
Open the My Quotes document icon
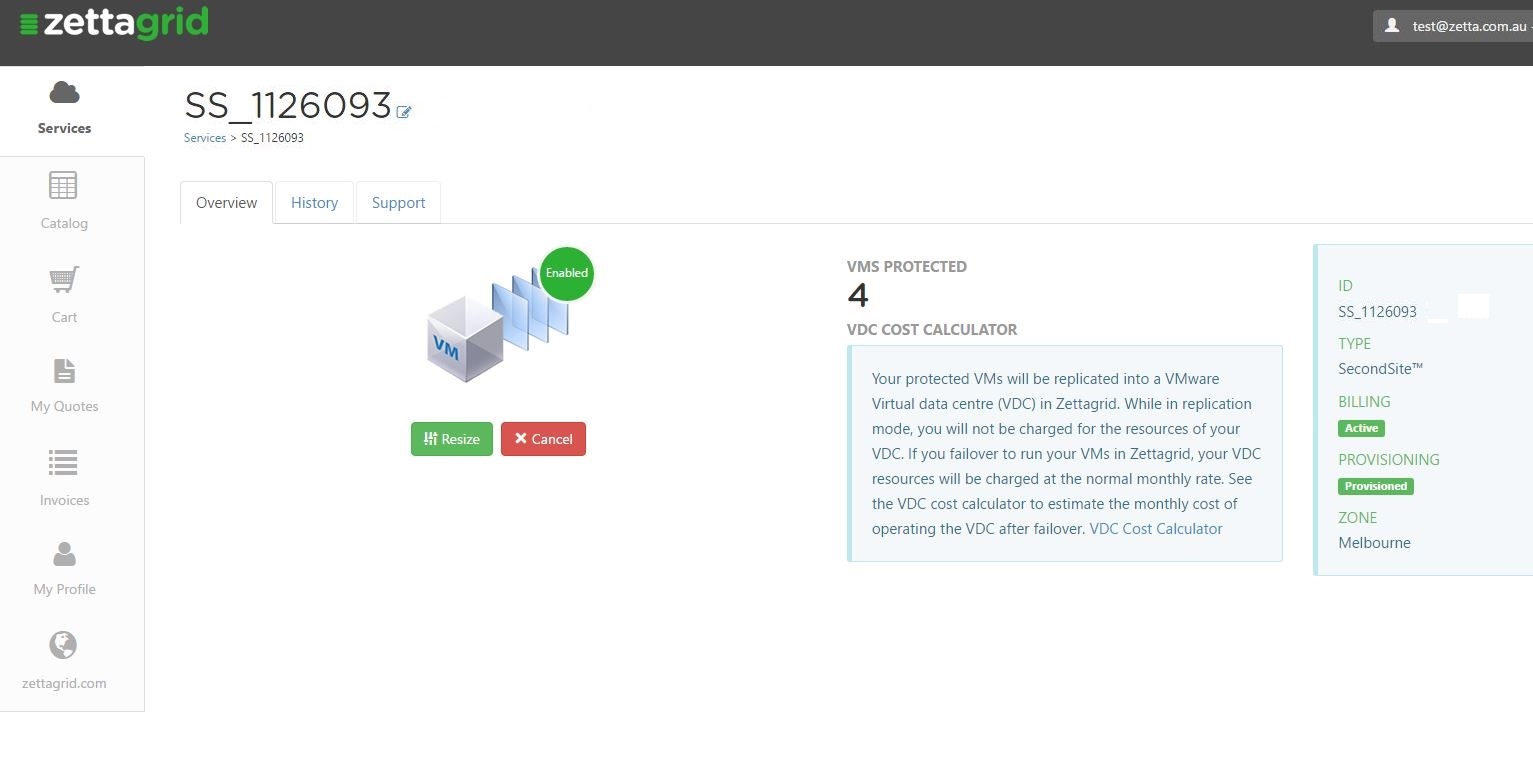coord(64,371)
